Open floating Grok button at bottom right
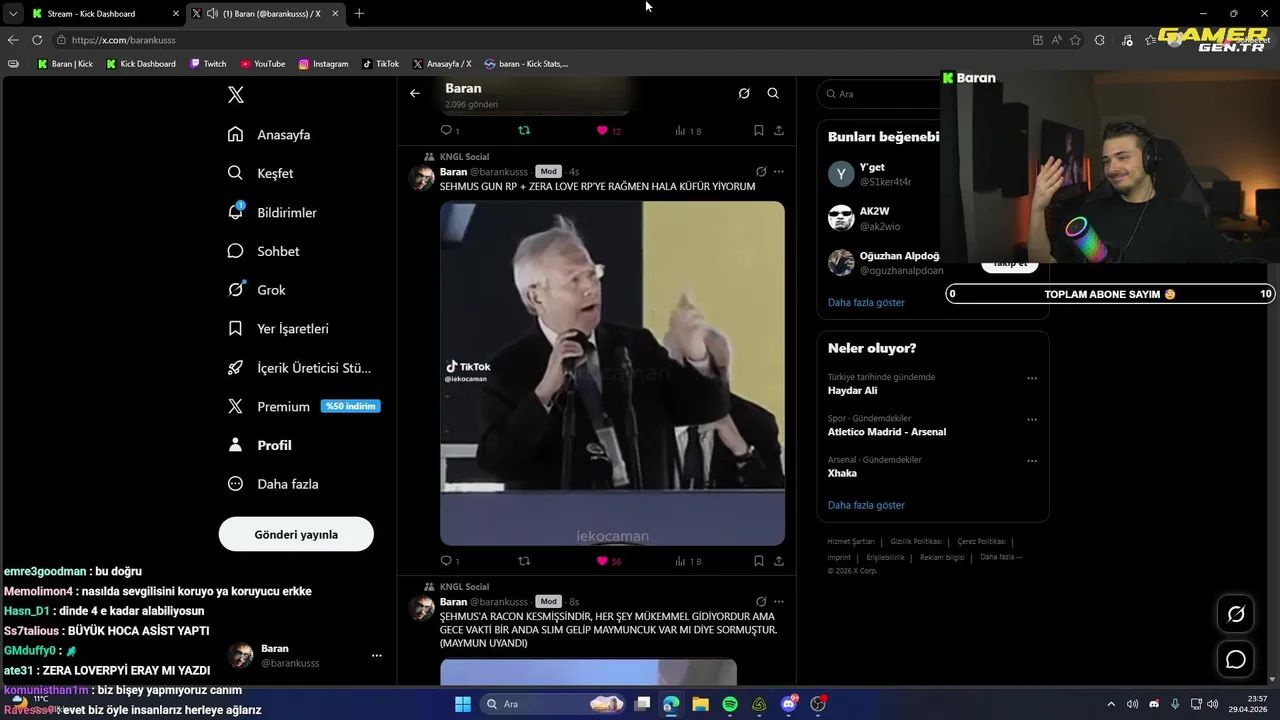This screenshot has height=720, width=1280. (x=1236, y=614)
